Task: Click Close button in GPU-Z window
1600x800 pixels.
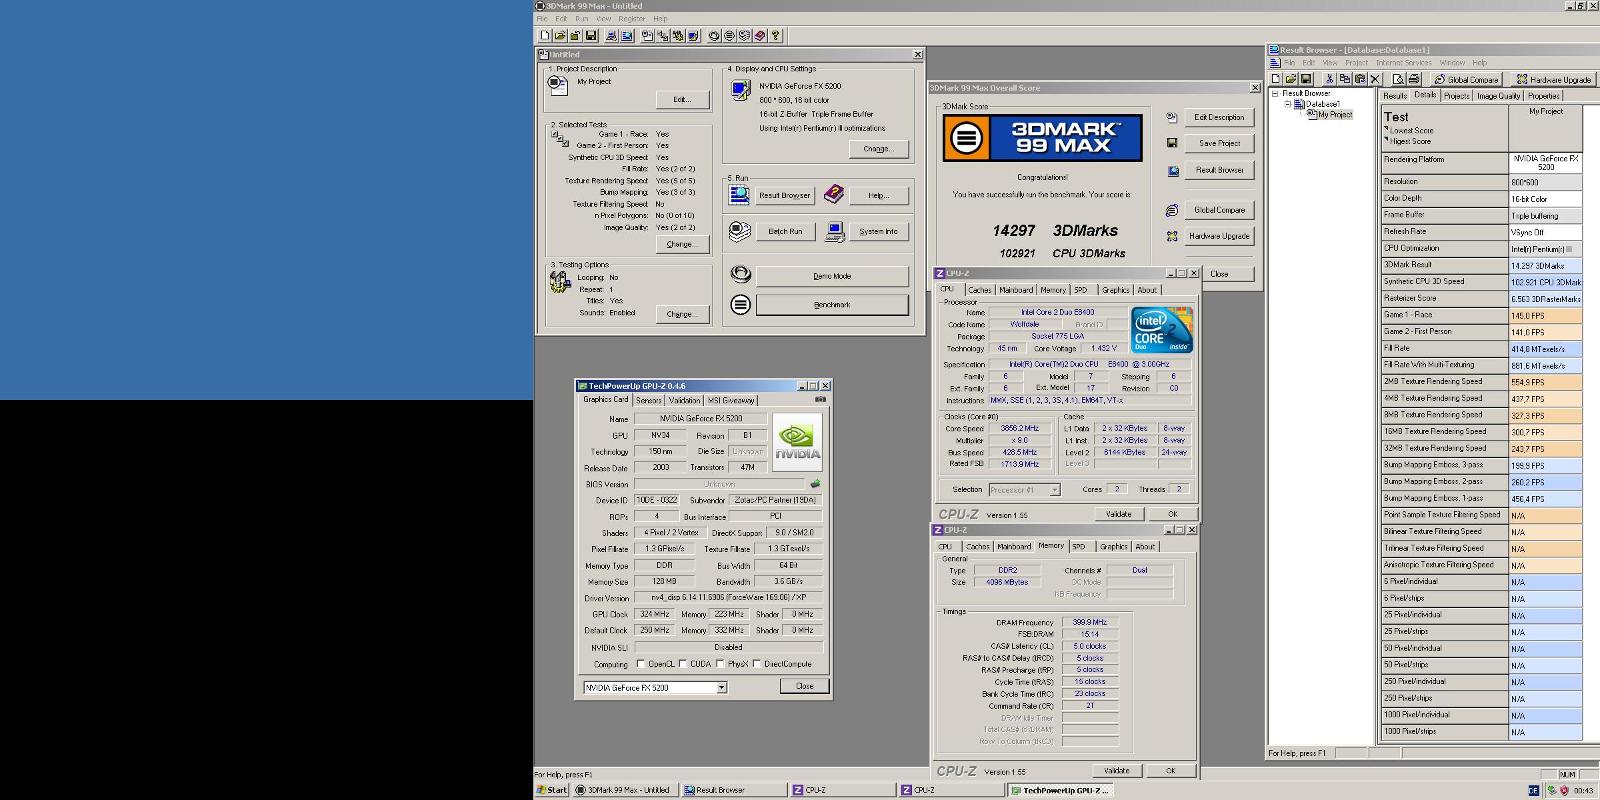Action: [804, 686]
